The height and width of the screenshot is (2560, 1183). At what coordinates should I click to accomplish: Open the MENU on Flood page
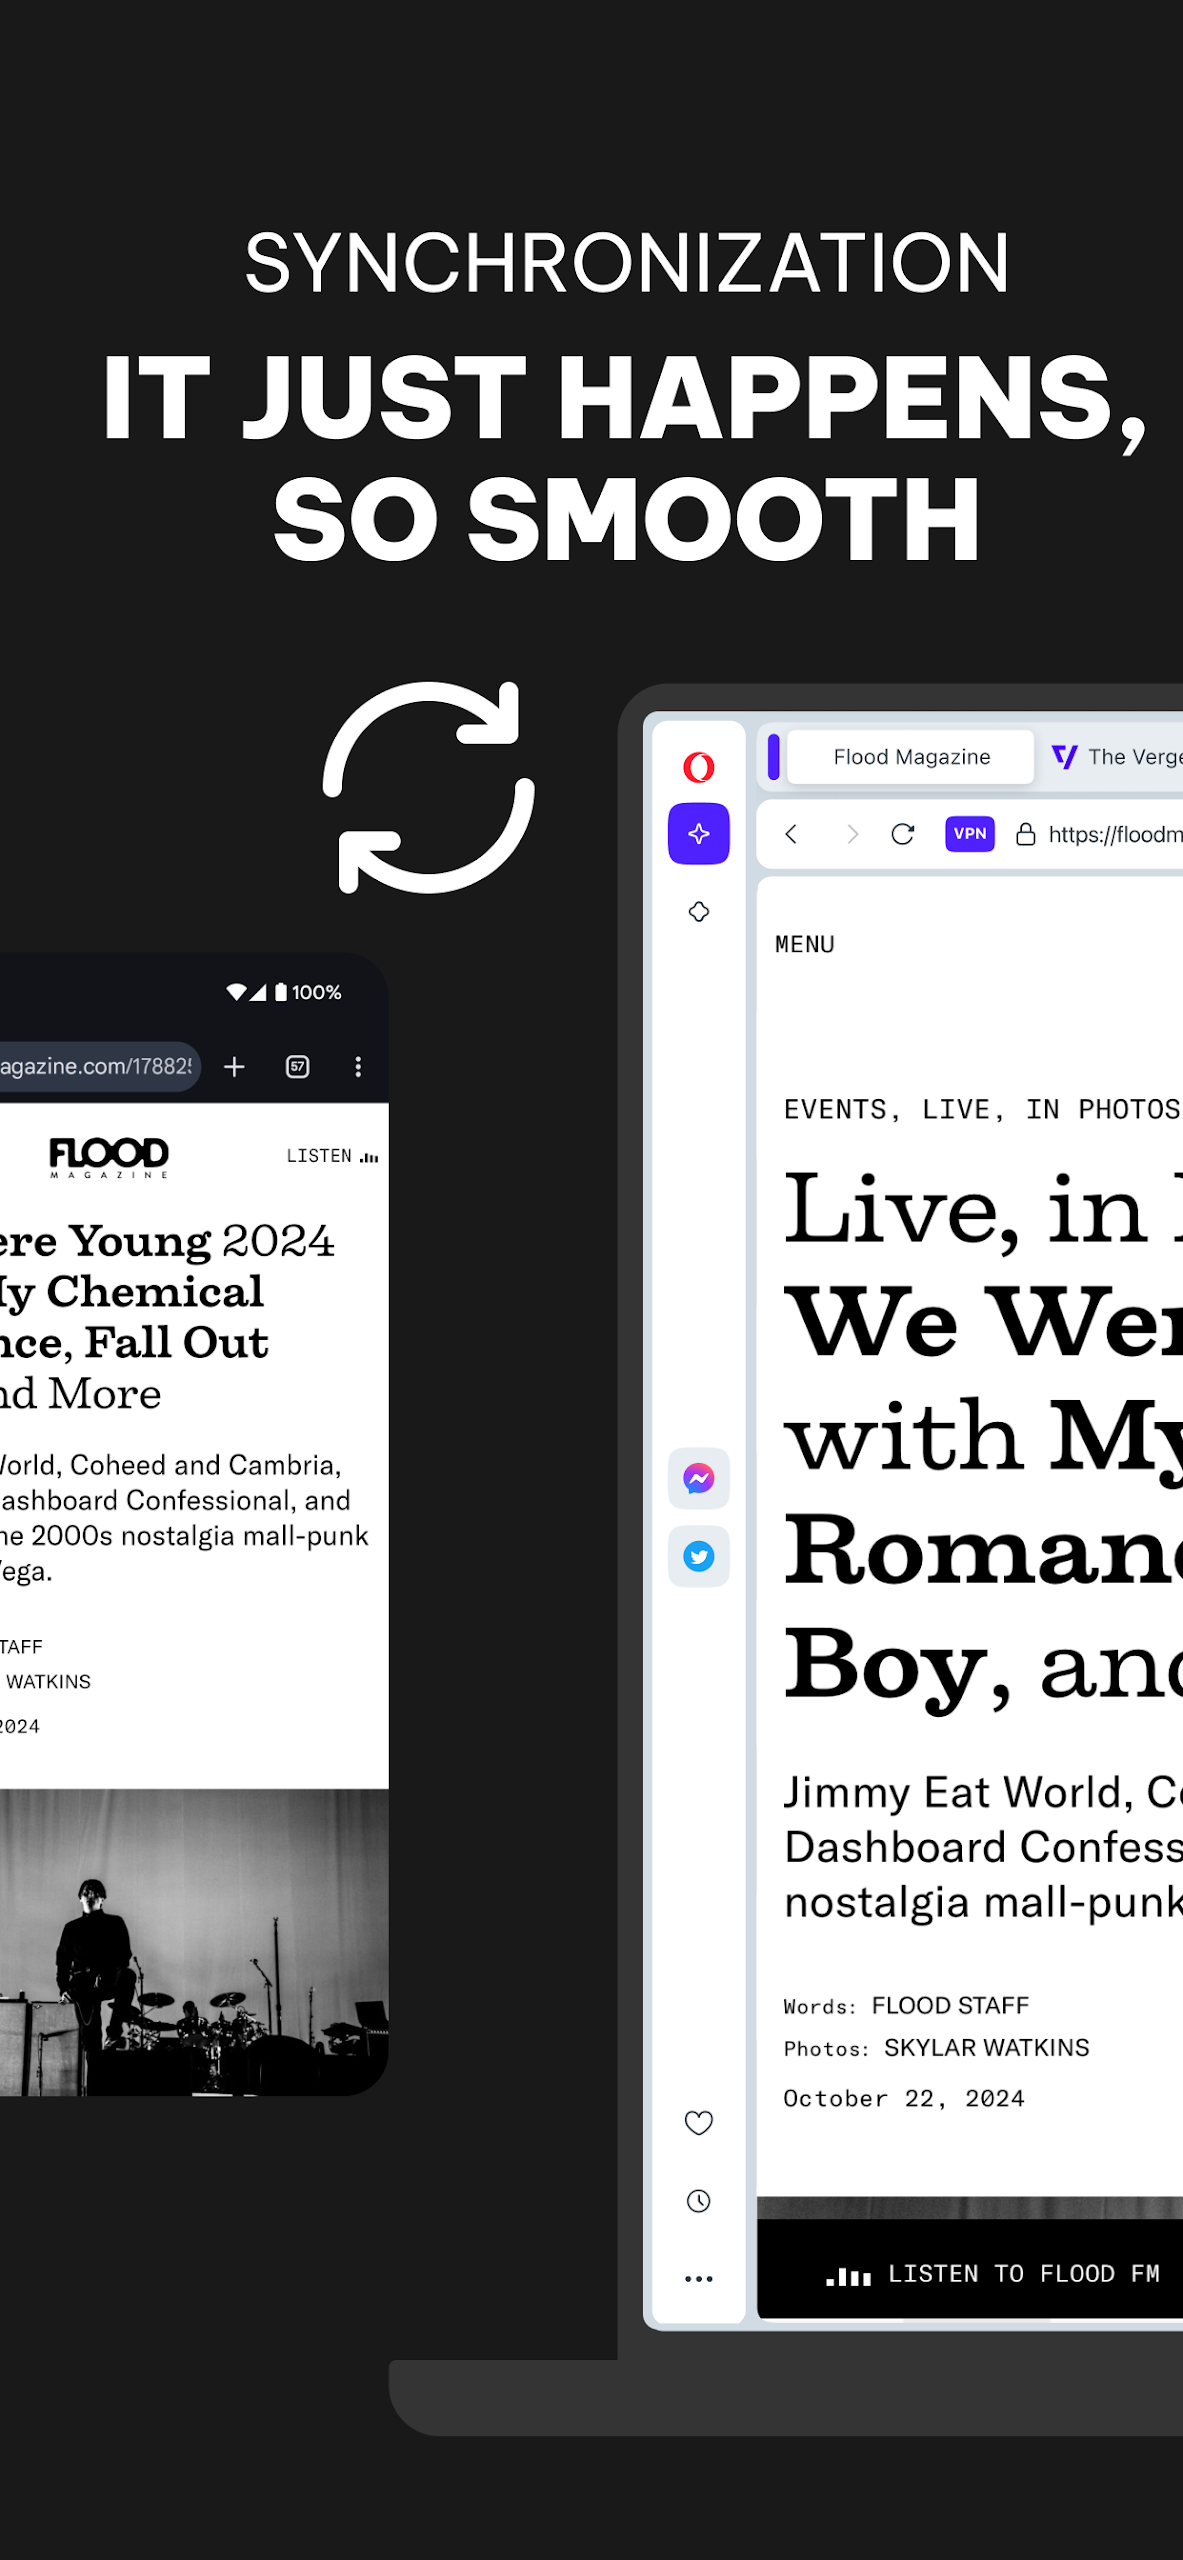[804, 945]
